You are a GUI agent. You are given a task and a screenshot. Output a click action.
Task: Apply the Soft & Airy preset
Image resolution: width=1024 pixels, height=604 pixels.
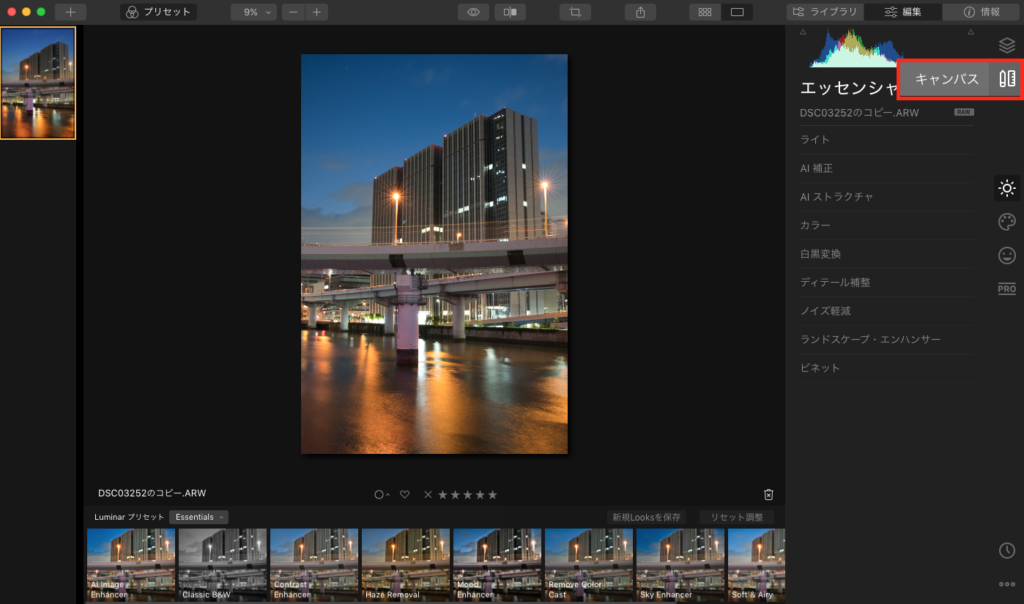click(756, 565)
